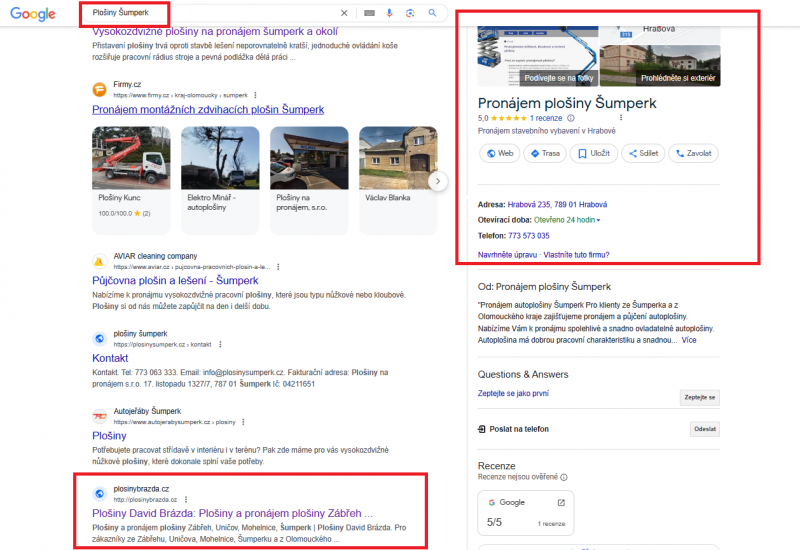Screen dimensions: 800x550
Task: Open the 'Kontakt' result link
Action: [110, 358]
